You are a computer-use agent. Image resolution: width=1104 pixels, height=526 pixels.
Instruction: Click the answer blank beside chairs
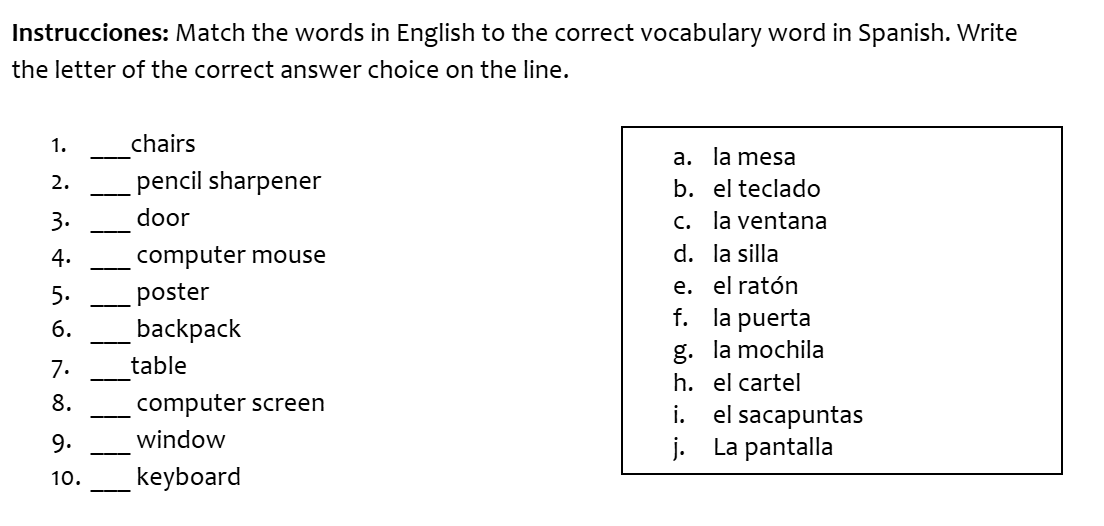[x=111, y=150]
